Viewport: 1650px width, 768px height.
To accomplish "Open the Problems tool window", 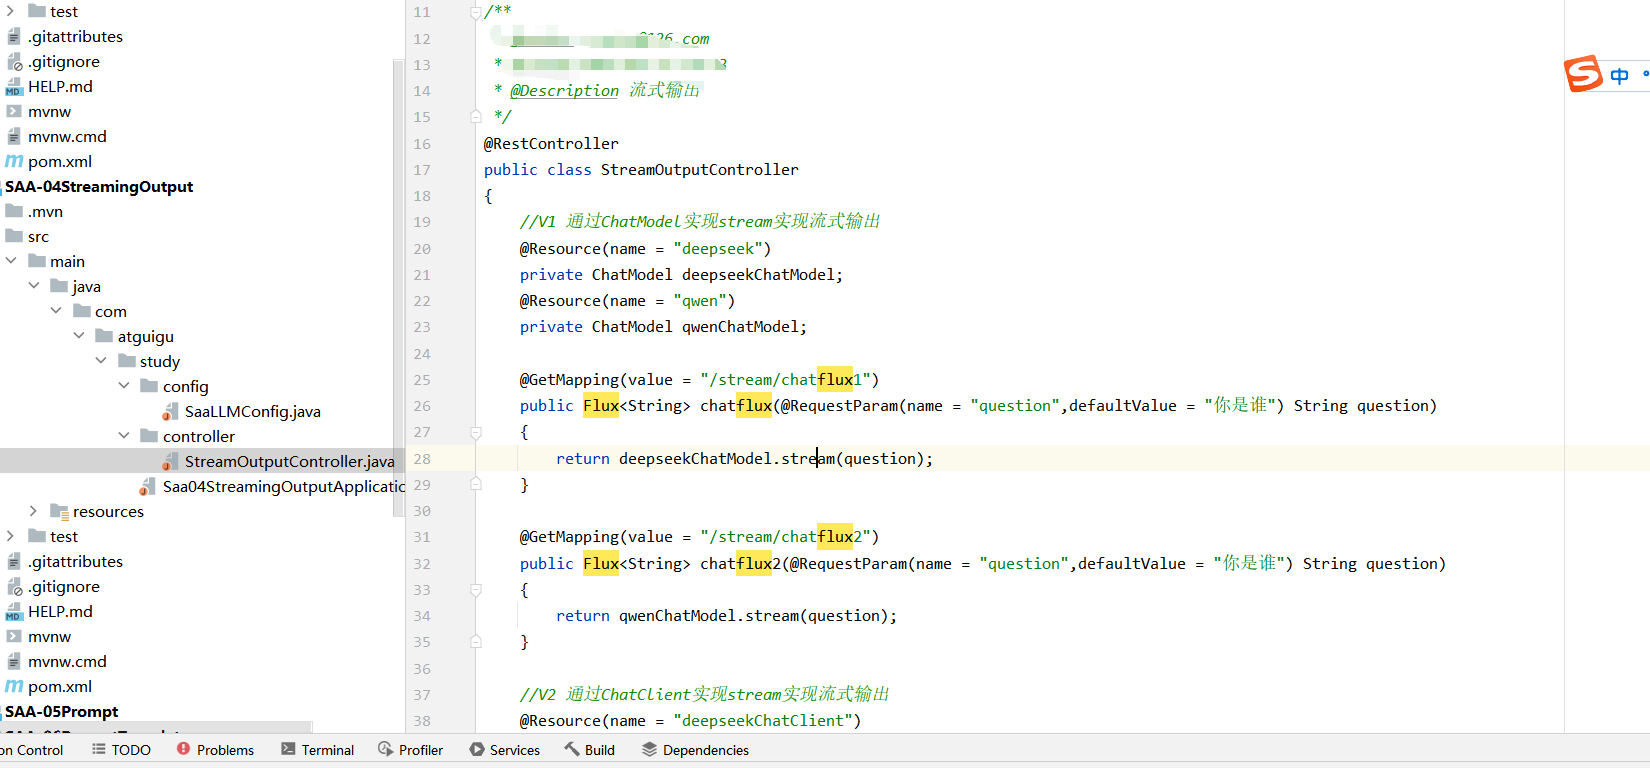I will (x=215, y=750).
